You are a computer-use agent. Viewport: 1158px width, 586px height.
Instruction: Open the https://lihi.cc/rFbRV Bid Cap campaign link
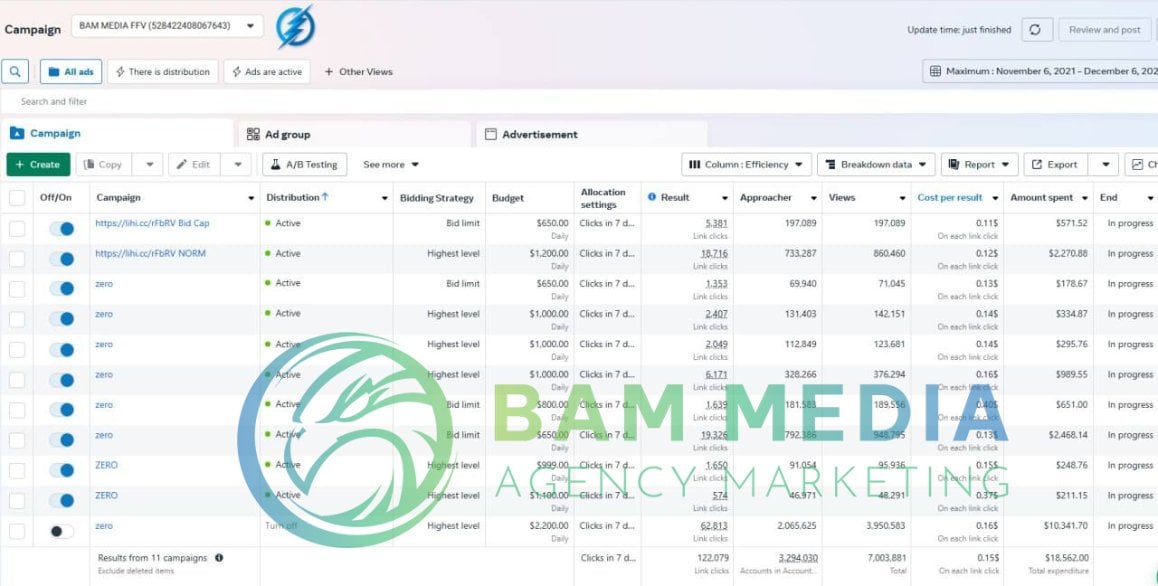[152, 223]
